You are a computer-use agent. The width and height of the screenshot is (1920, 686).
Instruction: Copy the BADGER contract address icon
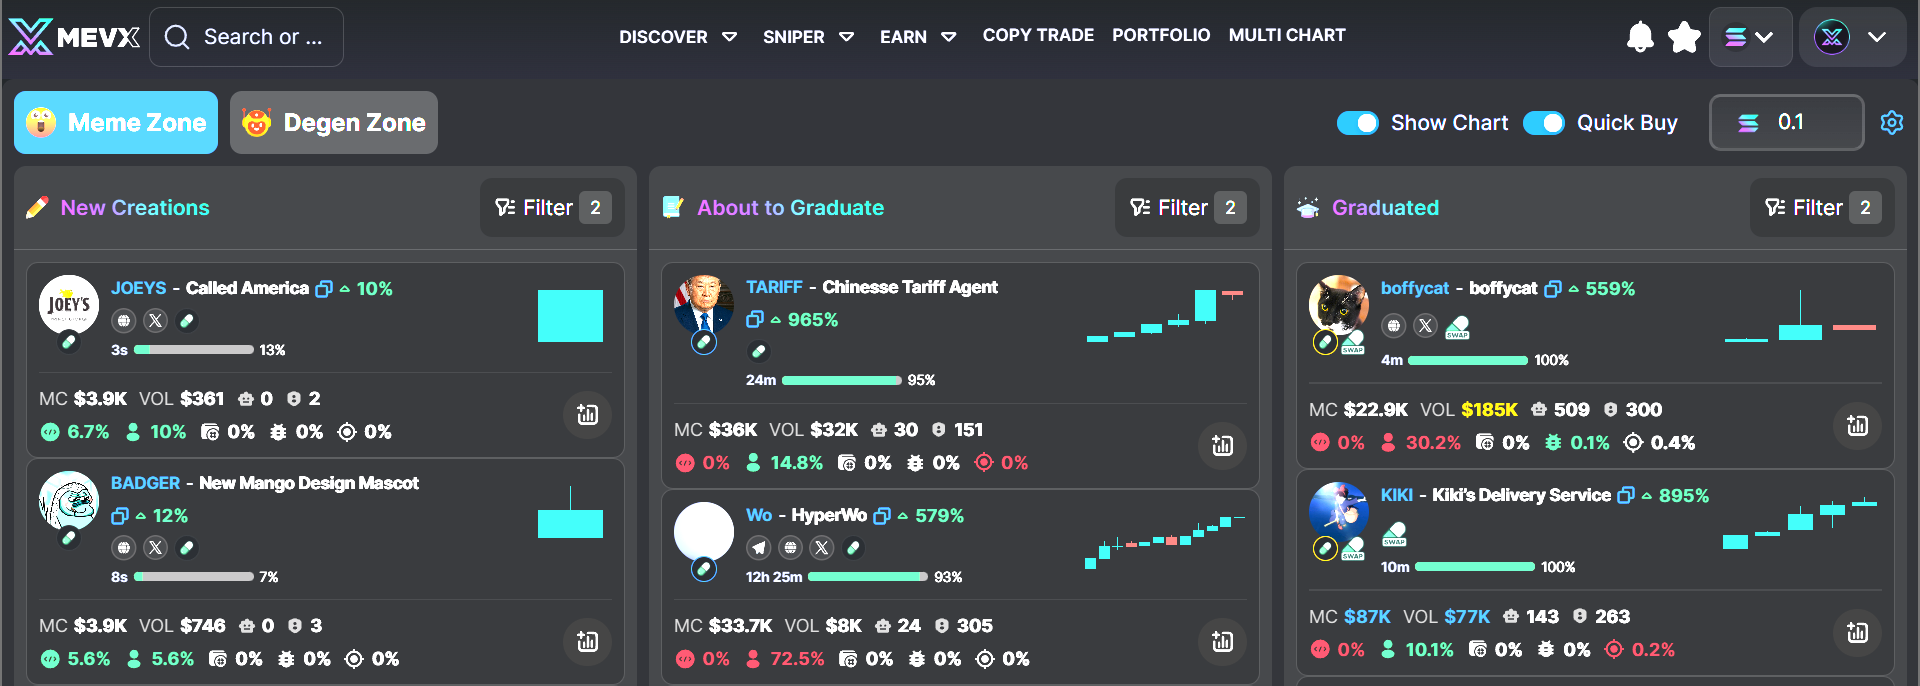click(121, 516)
